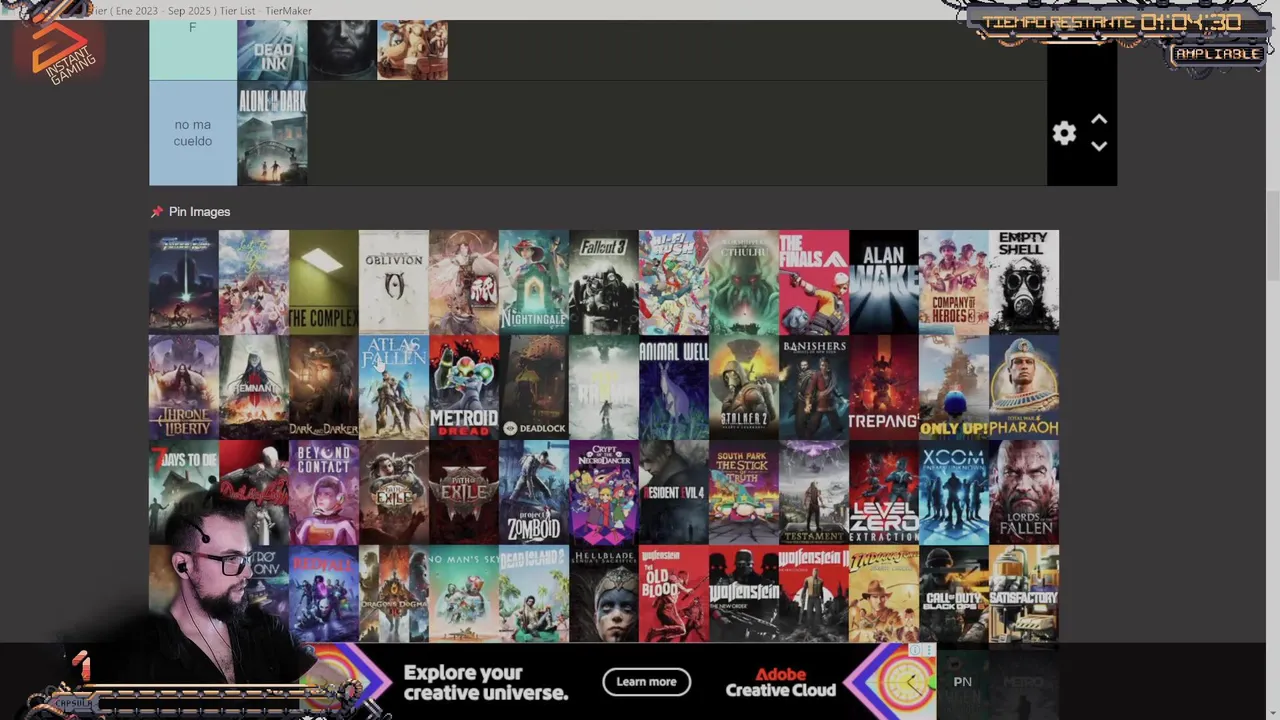Select the Lords of the Fallen cover

[x=1024, y=492]
